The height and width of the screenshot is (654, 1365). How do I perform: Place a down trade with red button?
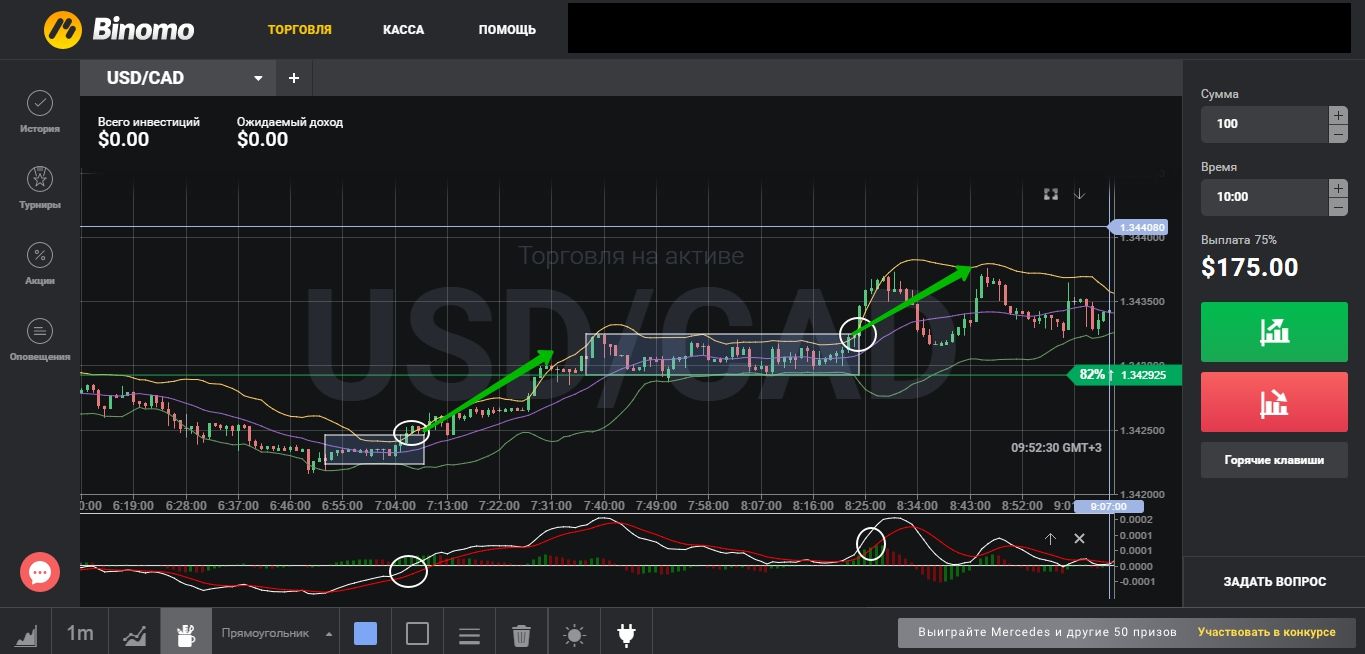[x=1274, y=402]
